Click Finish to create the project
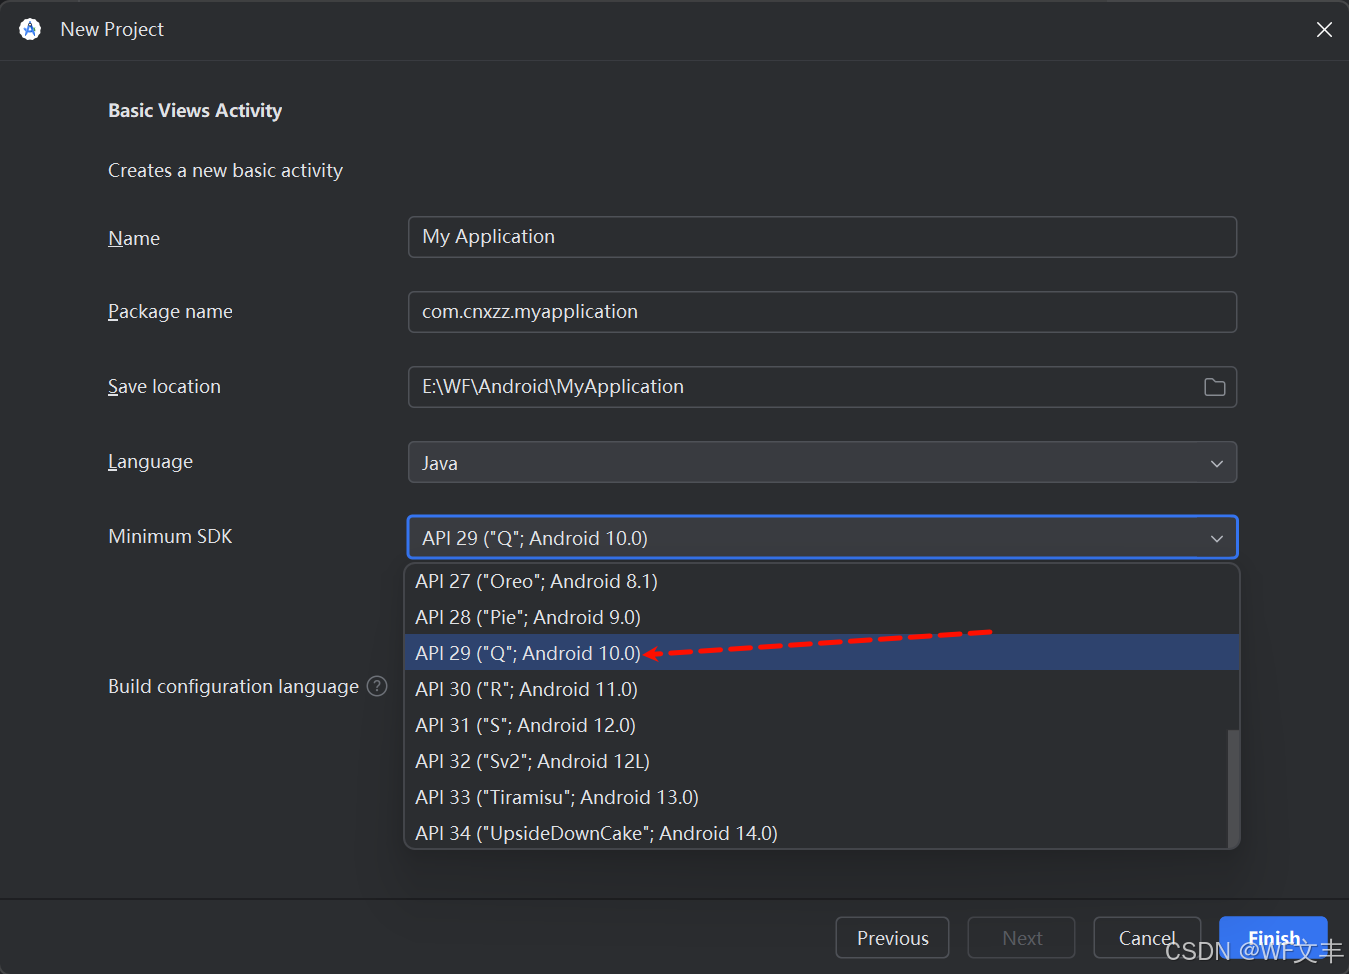Viewport: 1349px width, 974px height. [x=1273, y=938]
